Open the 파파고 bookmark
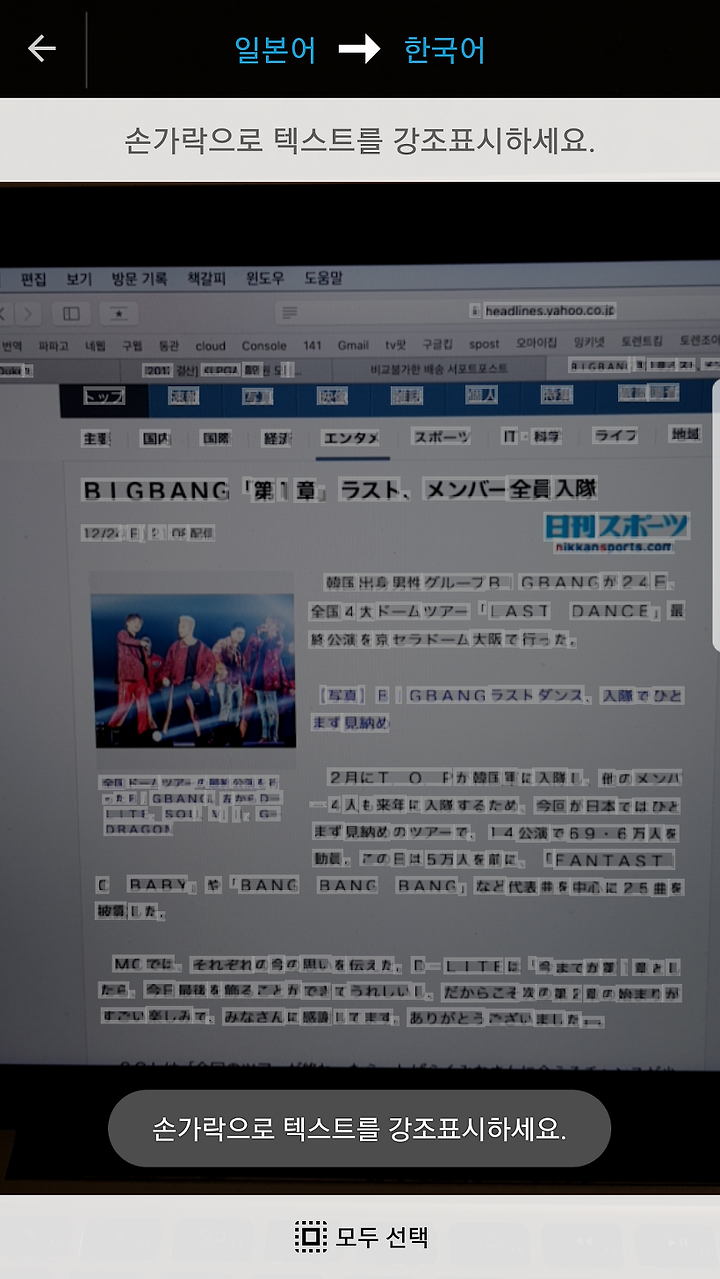The width and height of the screenshot is (720, 1279). tap(54, 346)
